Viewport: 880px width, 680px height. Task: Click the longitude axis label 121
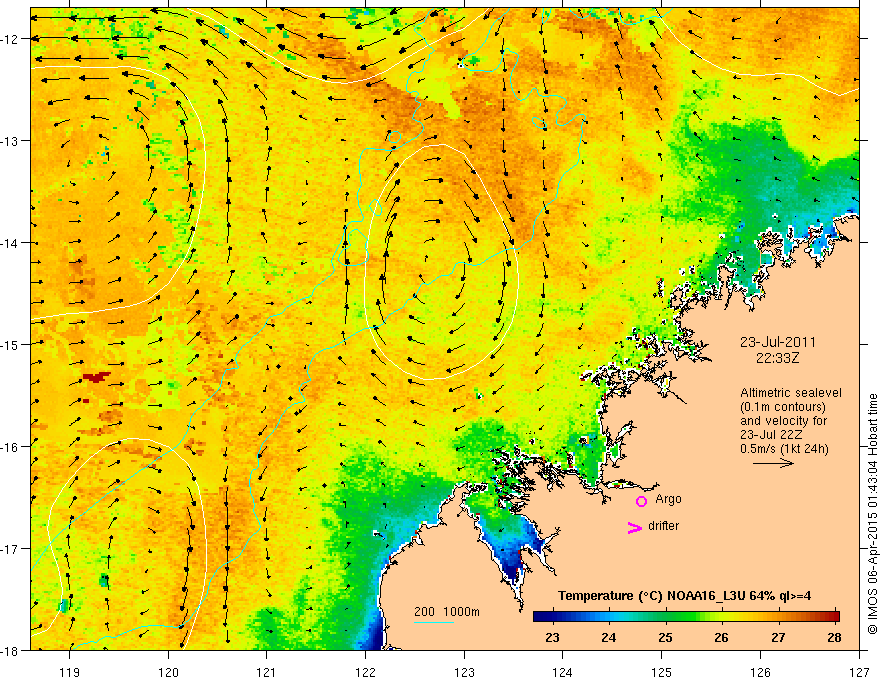coord(267,672)
